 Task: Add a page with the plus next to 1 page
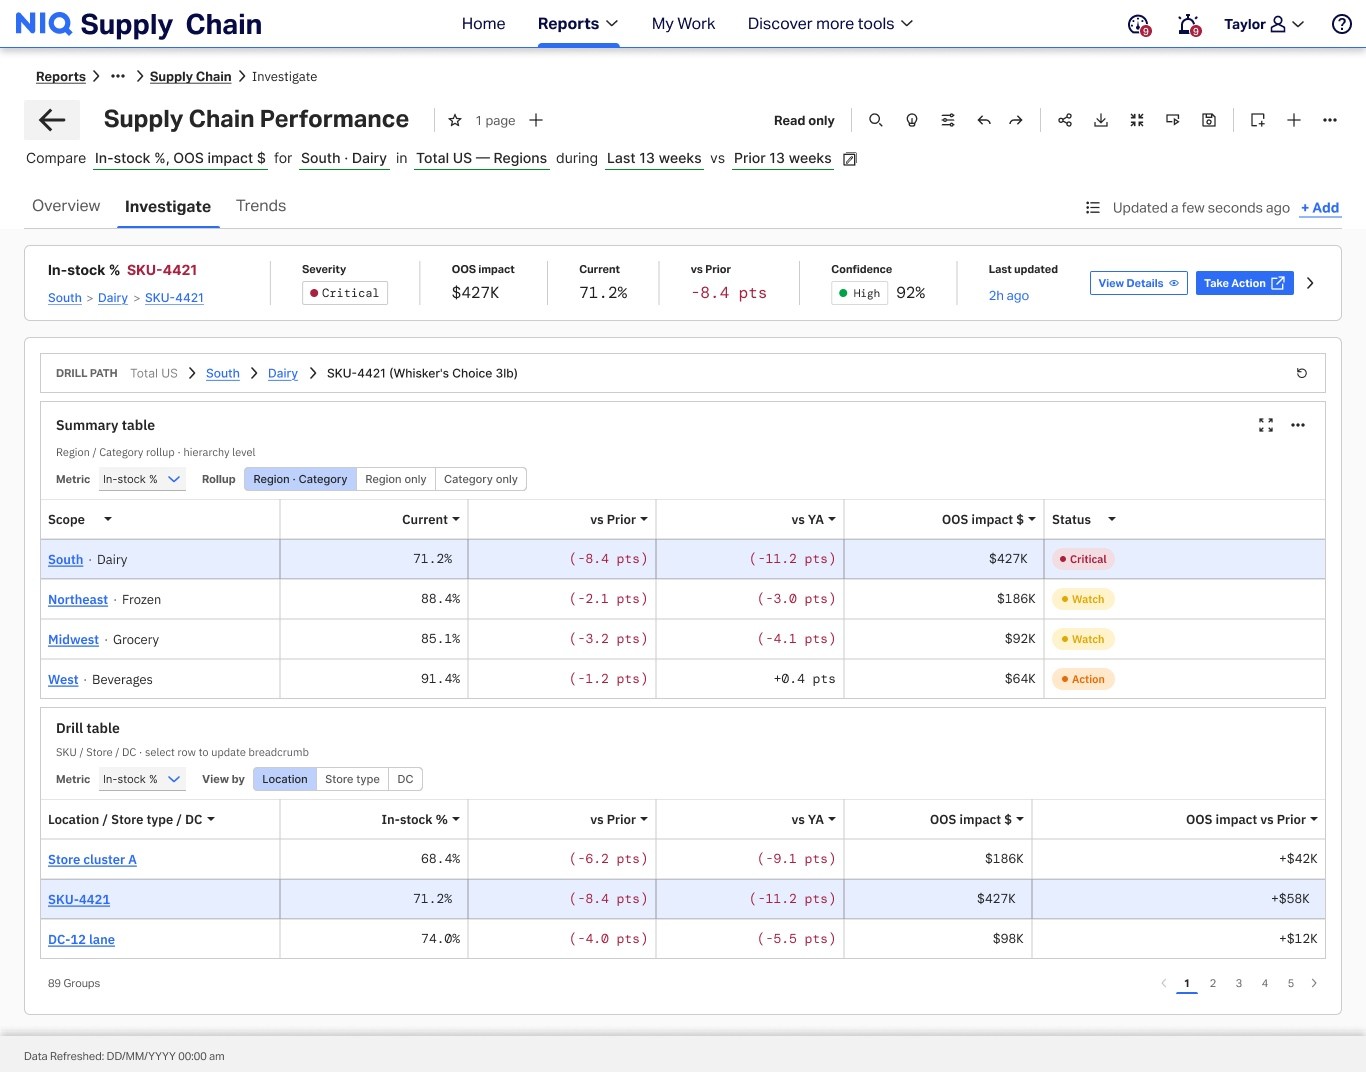[x=536, y=120]
